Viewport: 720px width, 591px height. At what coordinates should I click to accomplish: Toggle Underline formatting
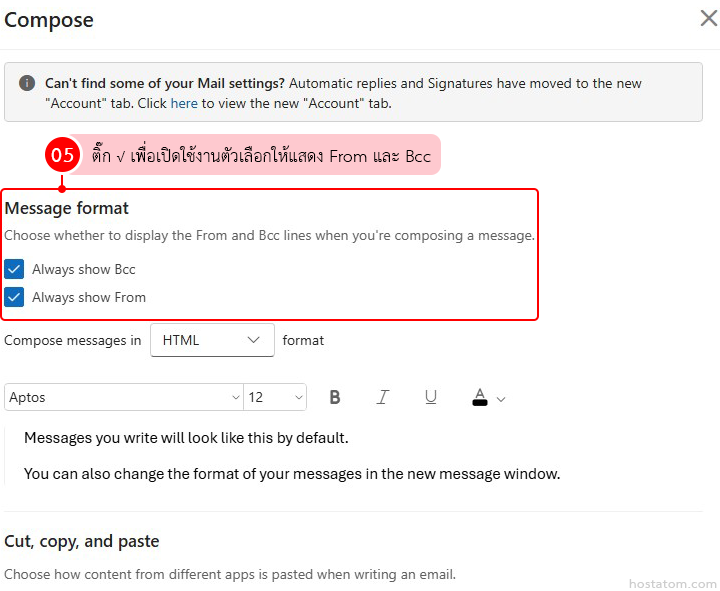coord(430,397)
